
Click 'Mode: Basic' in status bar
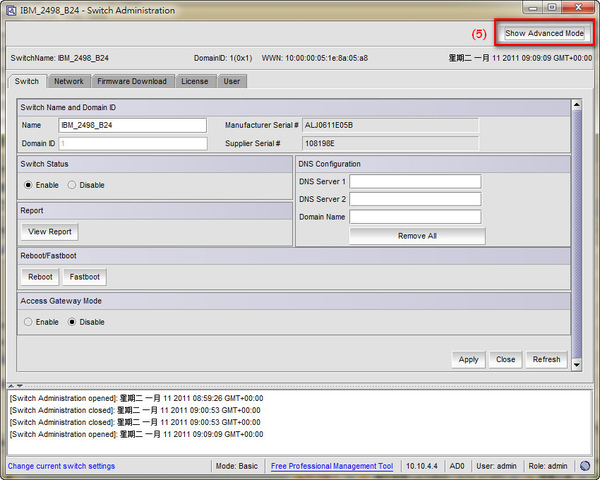click(x=236, y=466)
